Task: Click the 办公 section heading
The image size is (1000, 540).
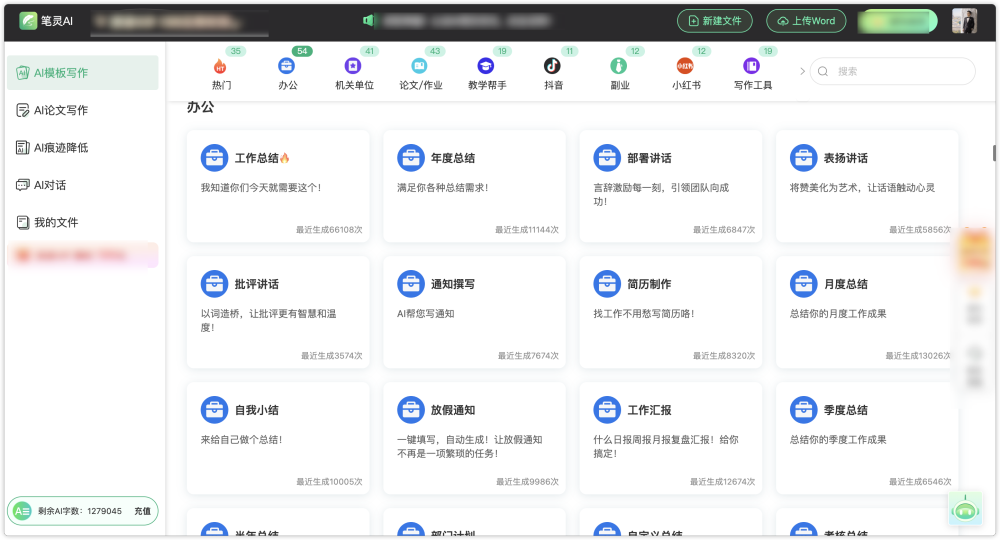Action: pyautogui.click(x=200, y=107)
